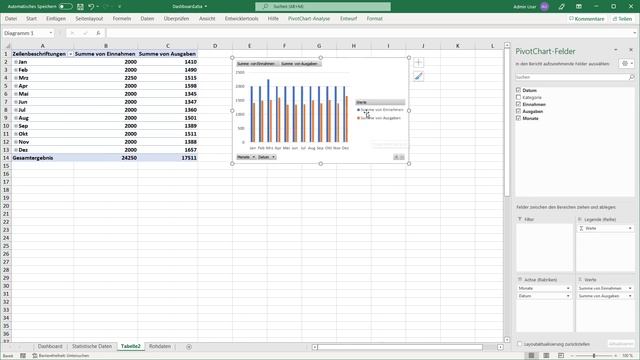Open the Zeilenbeschriftungen filter dropdown
640x360 pixels.
coord(70,54)
